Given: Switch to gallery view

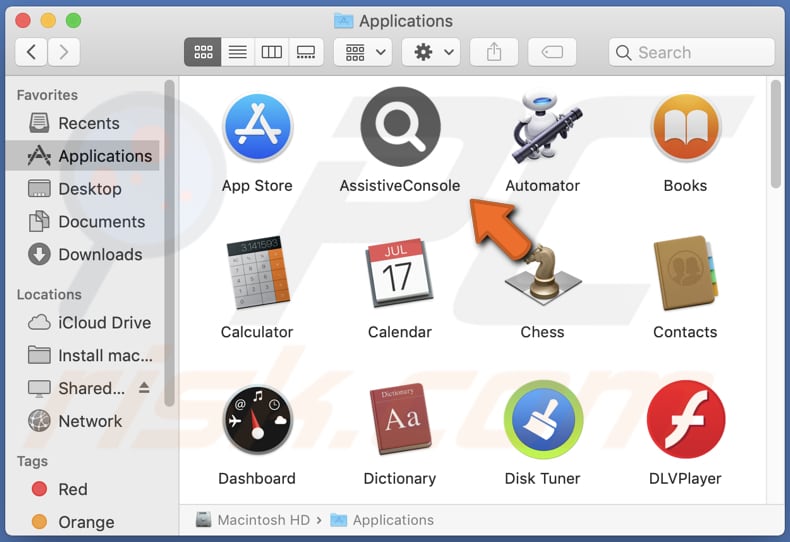Looking at the screenshot, I should point(306,52).
